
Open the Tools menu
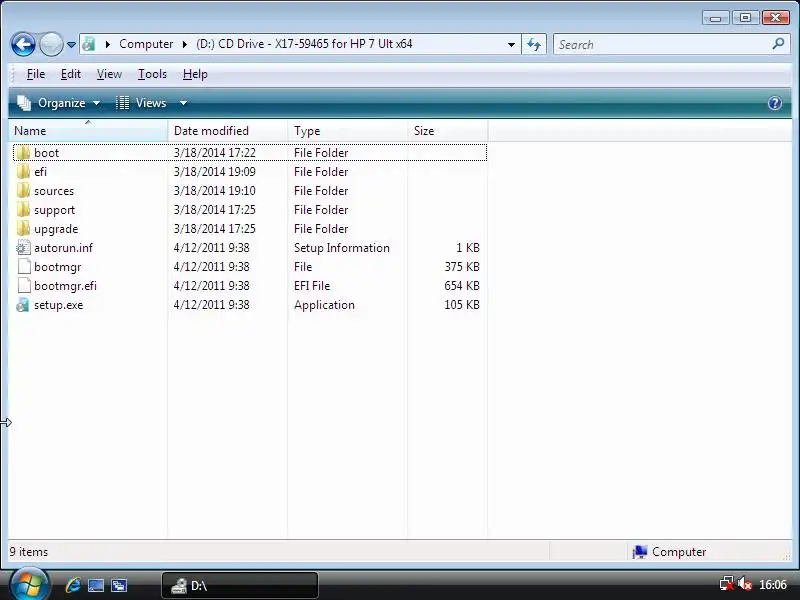[152, 74]
